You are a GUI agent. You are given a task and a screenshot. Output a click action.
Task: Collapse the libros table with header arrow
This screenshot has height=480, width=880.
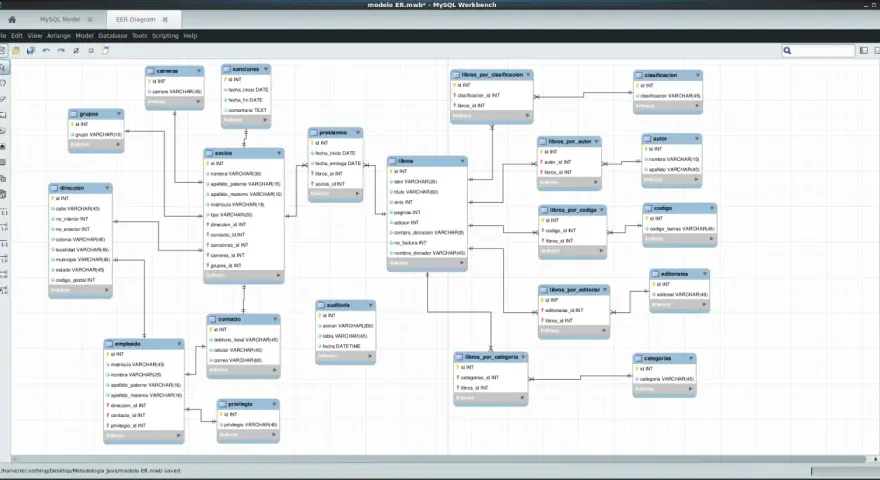[x=462, y=161]
